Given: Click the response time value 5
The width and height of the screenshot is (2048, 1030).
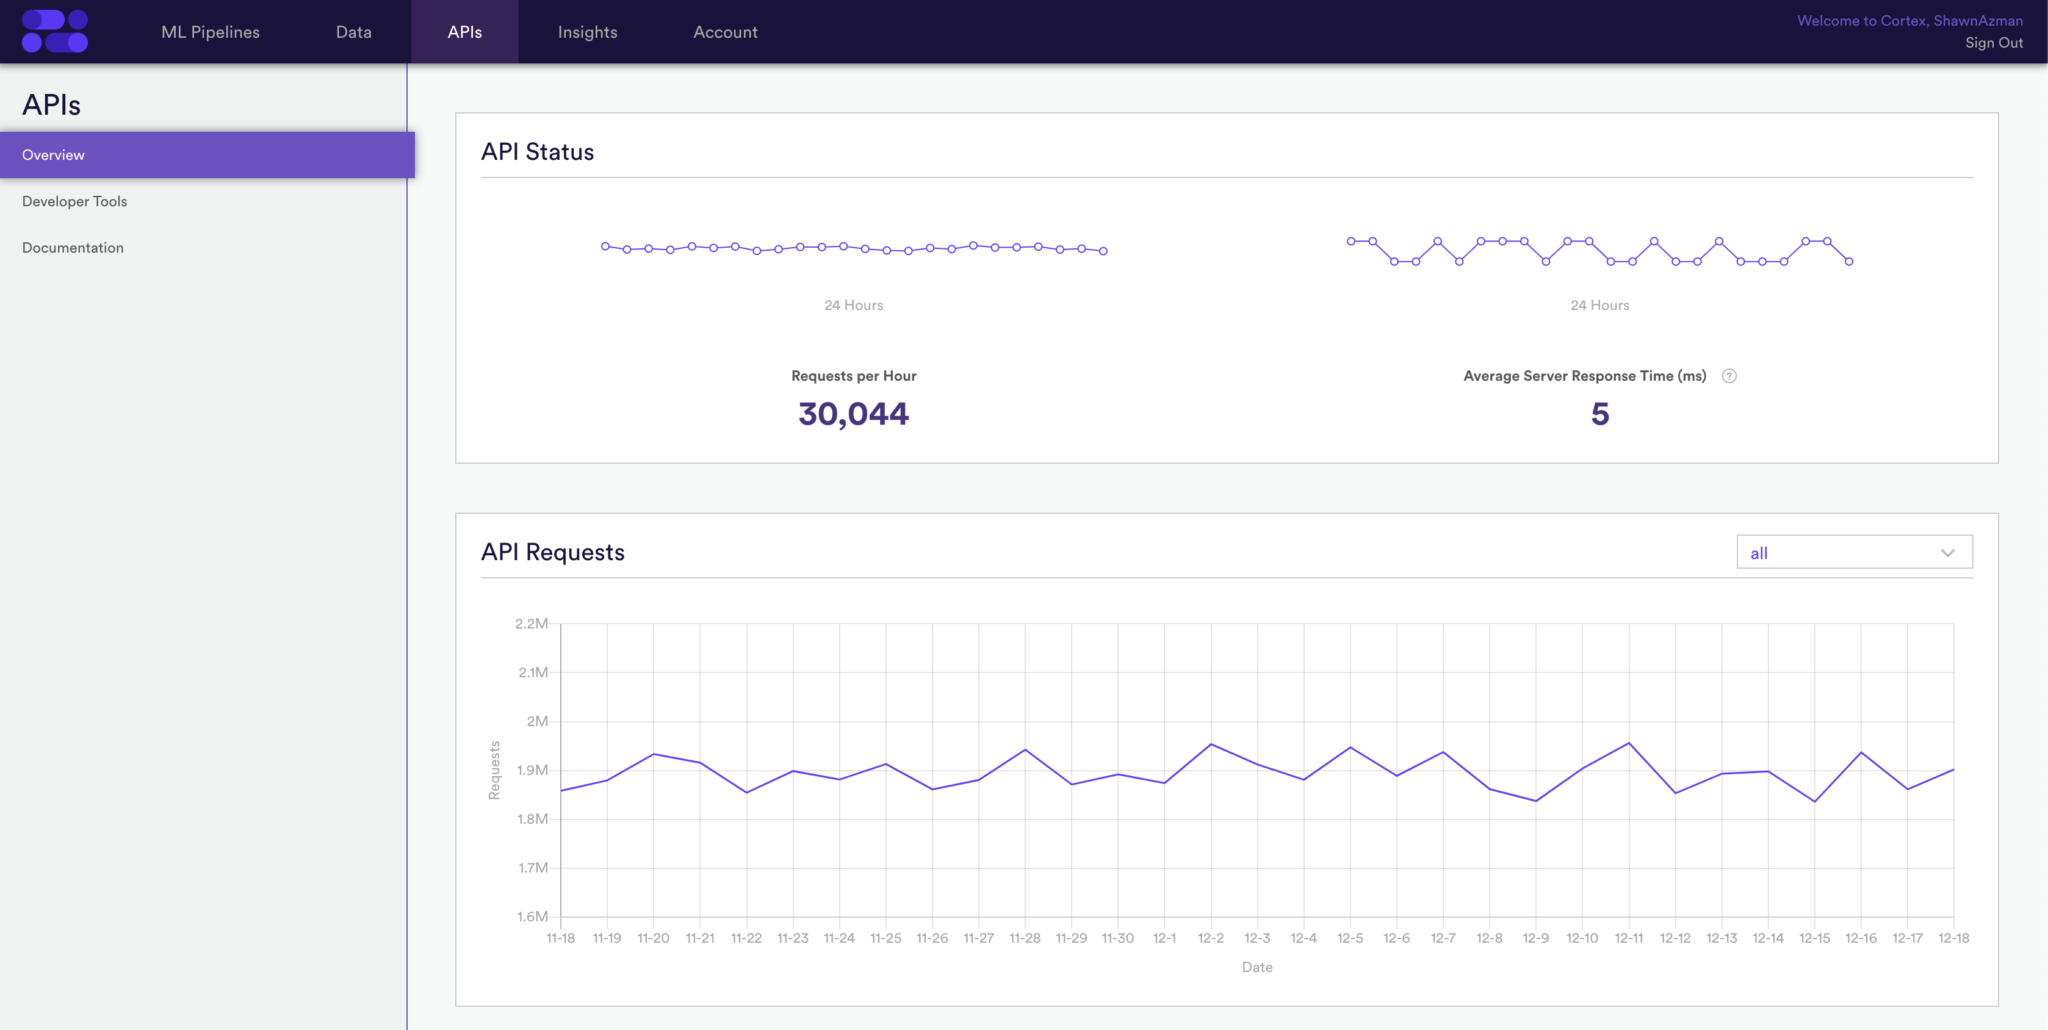Looking at the screenshot, I should coord(1599,414).
